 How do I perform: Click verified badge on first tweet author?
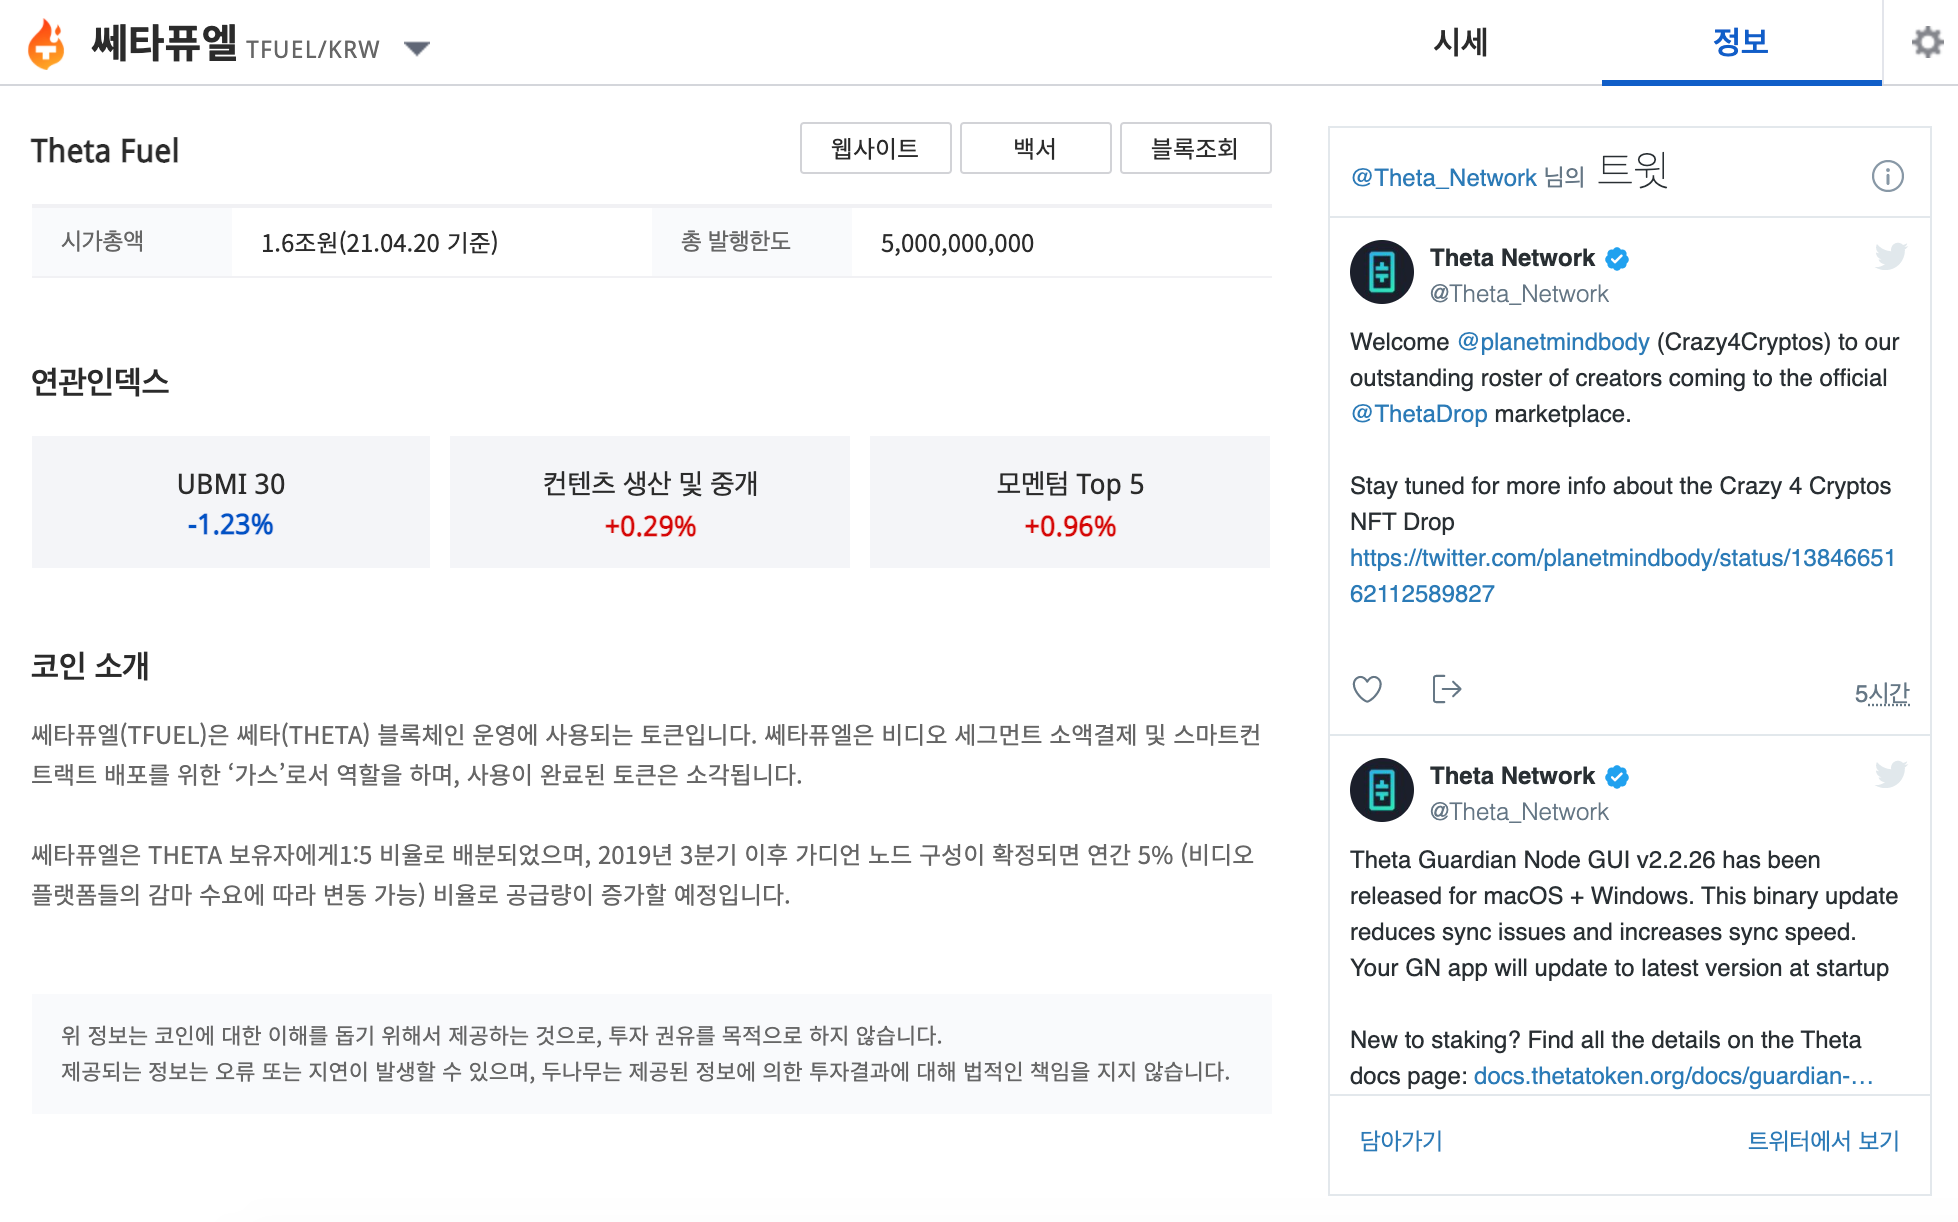[1617, 259]
